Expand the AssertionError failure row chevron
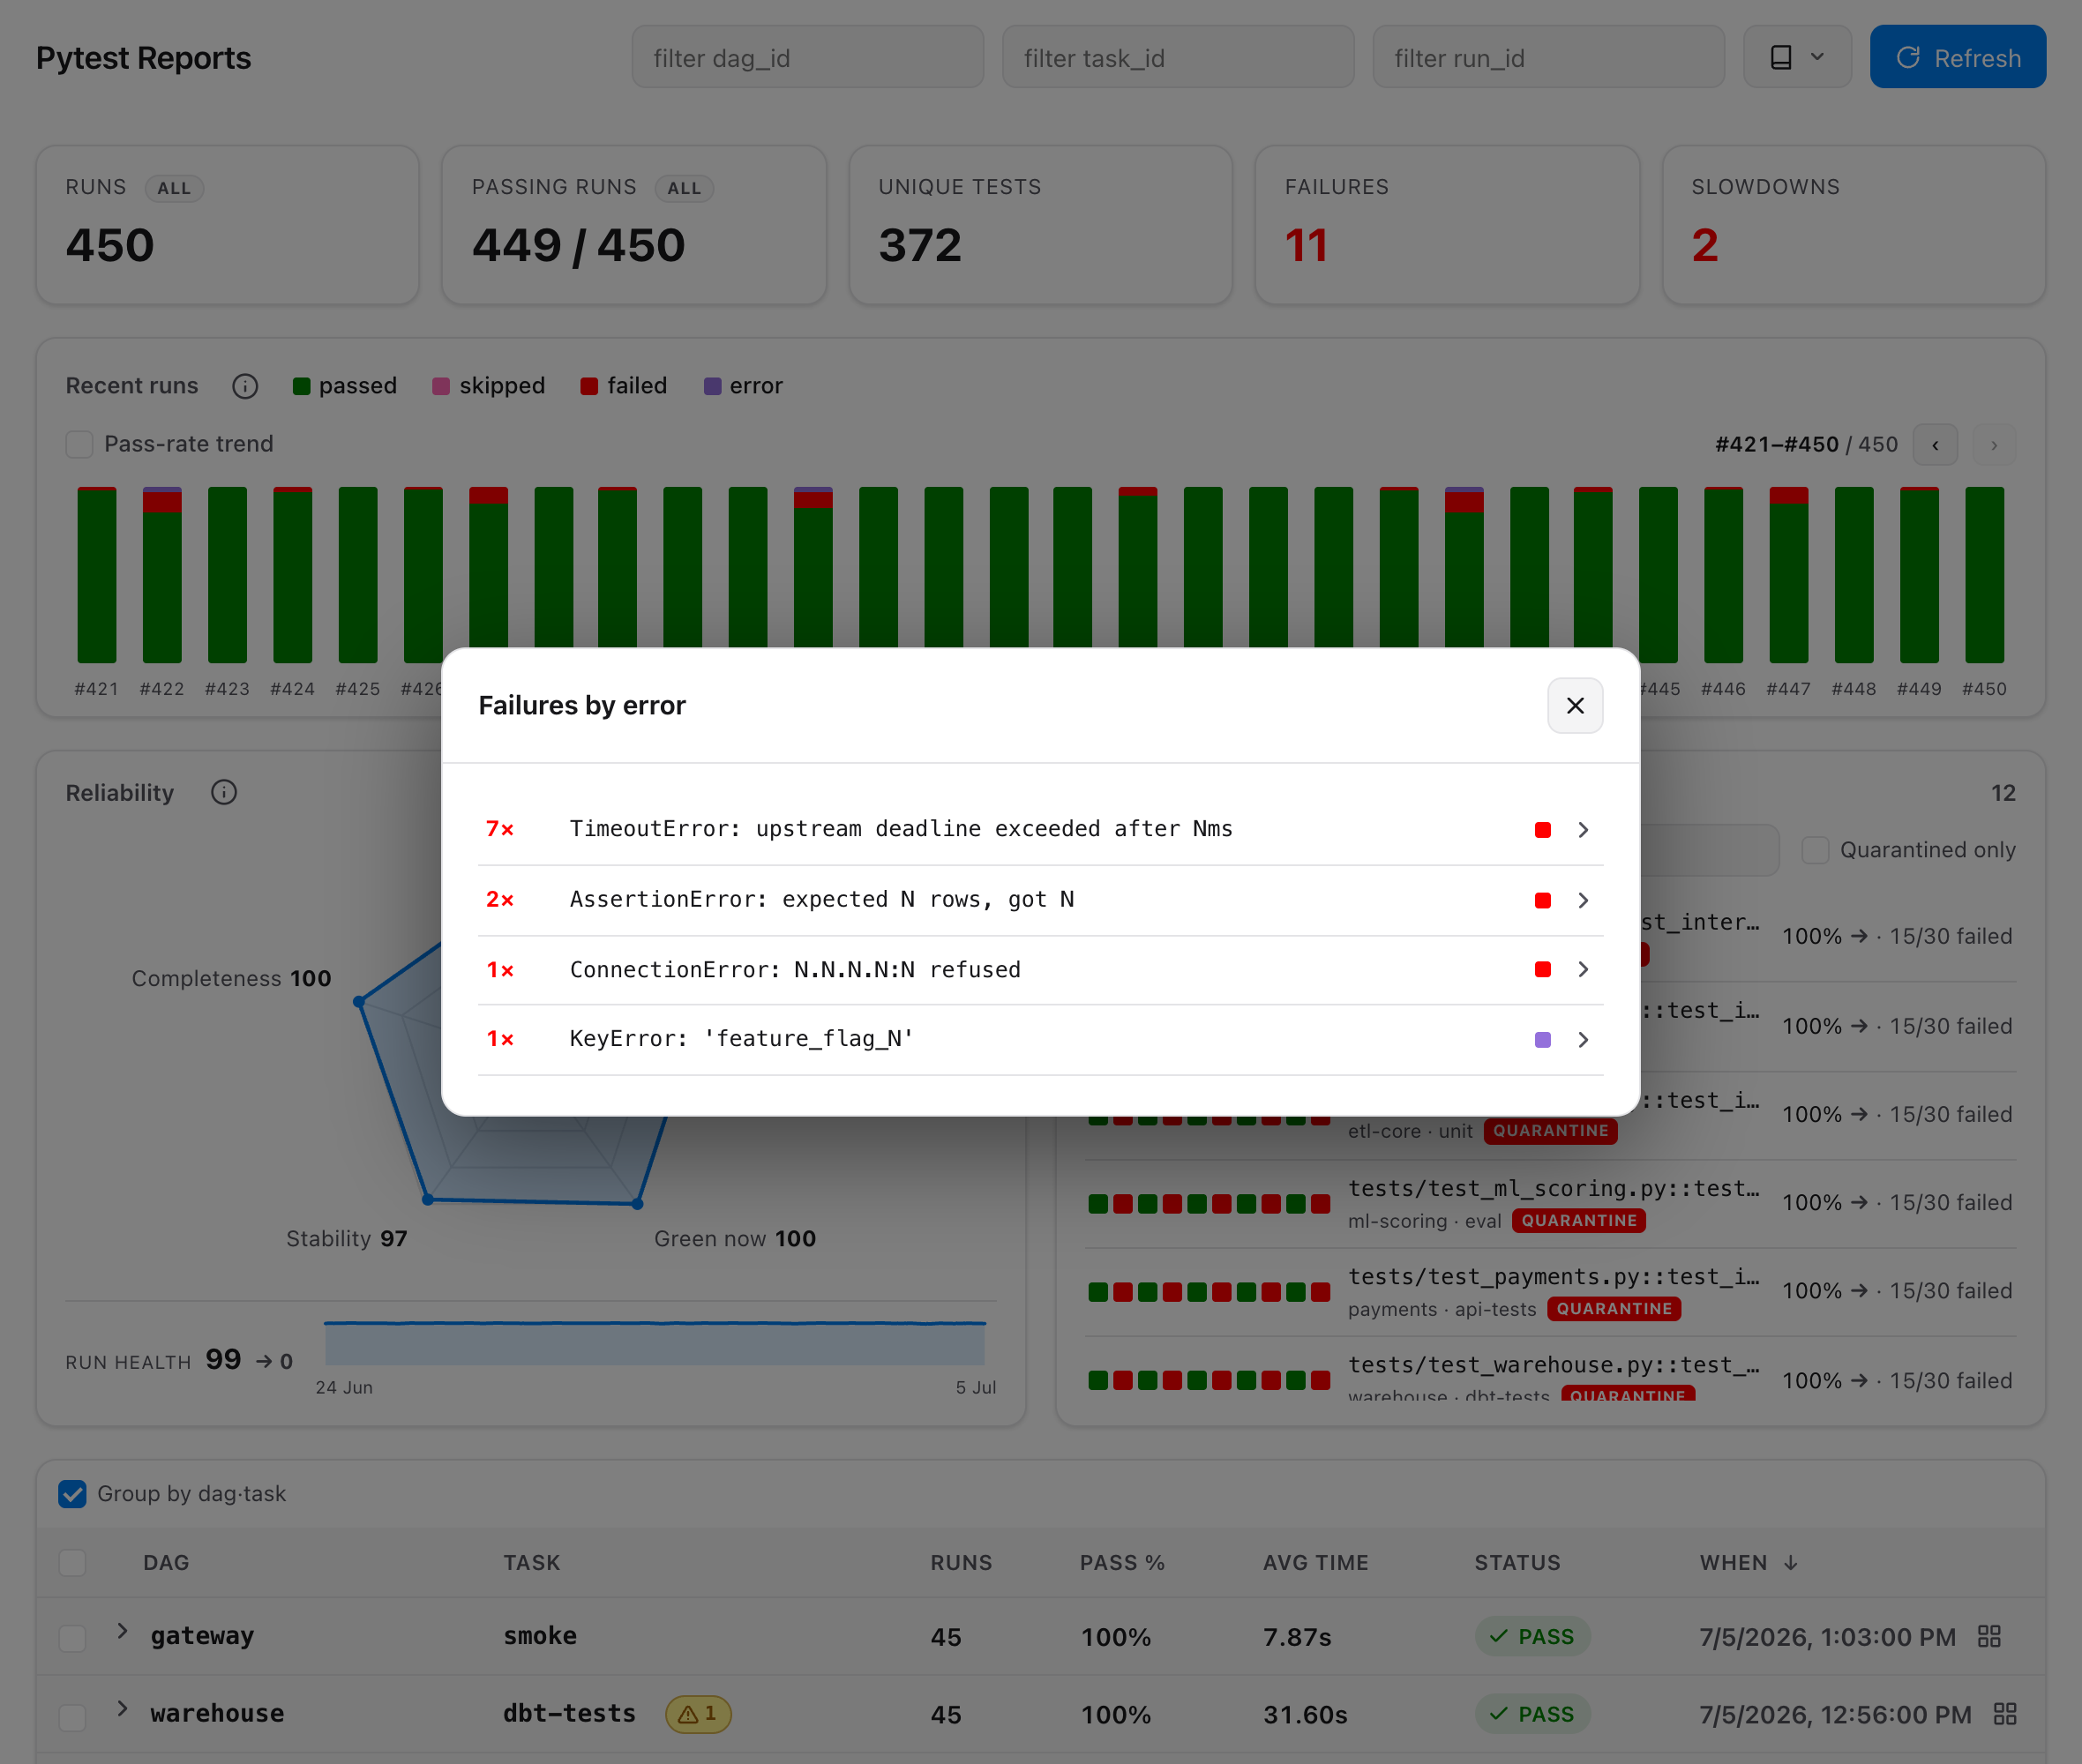The height and width of the screenshot is (1764, 2082). pyautogui.click(x=1583, y=900)
